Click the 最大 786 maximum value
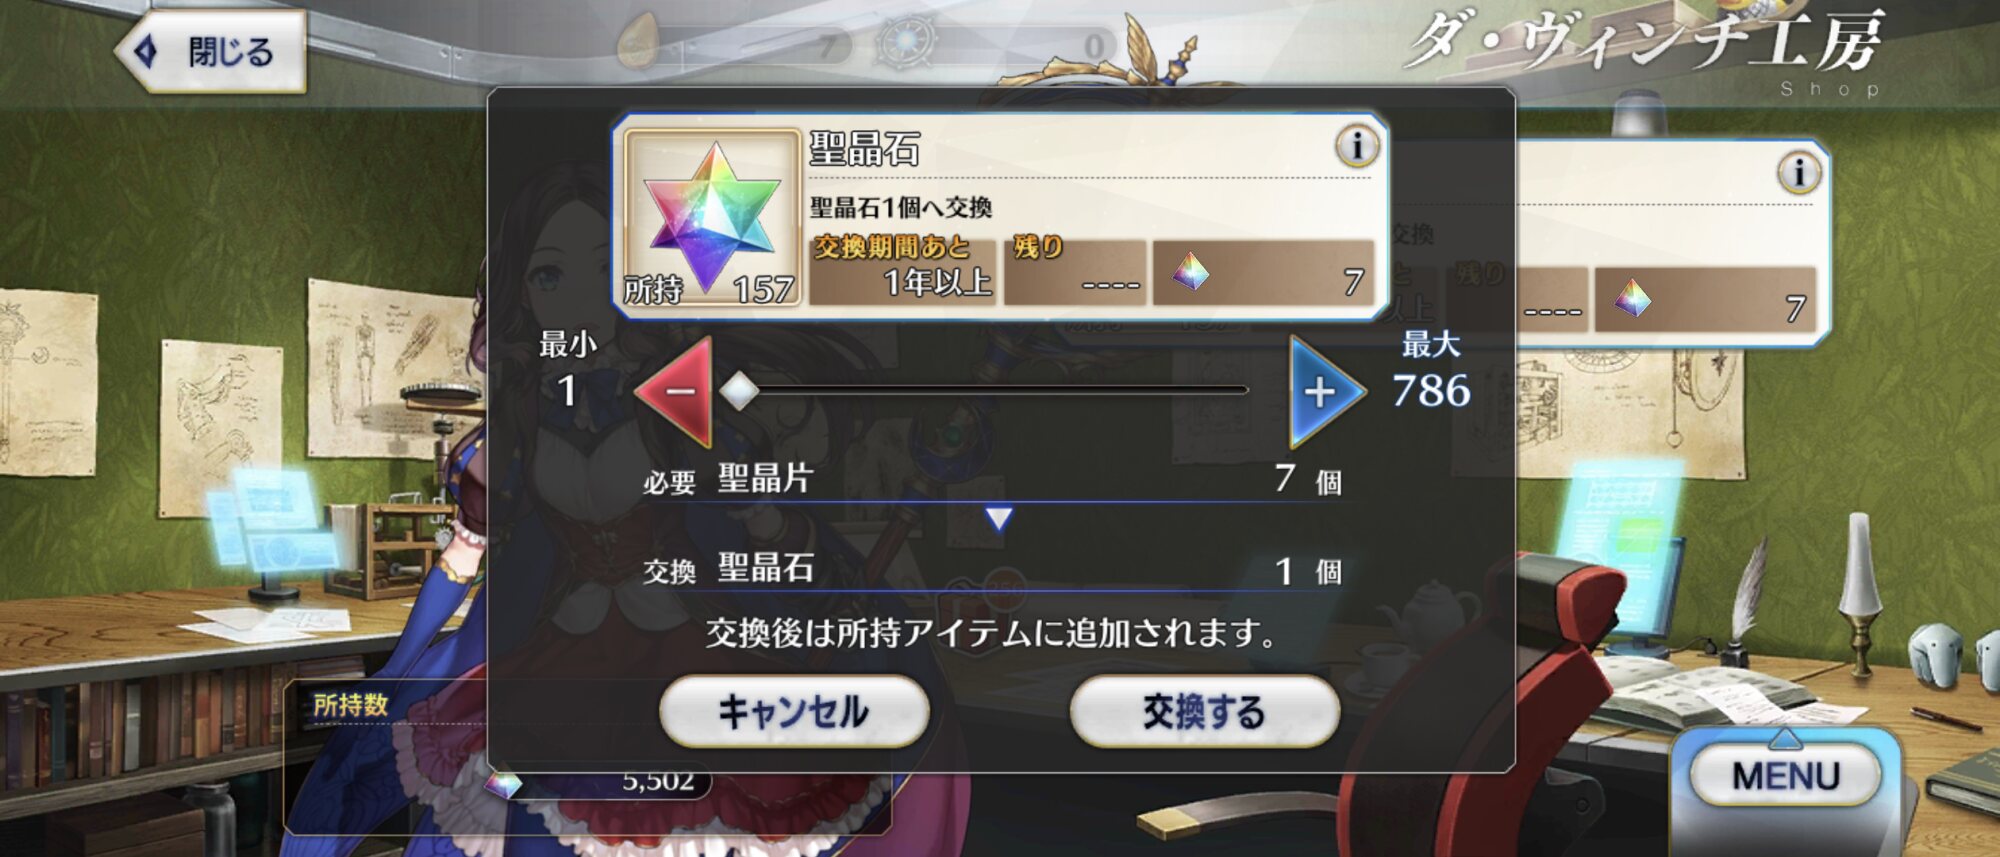The height and width of the screenshot is (857, 2000). pos(1431,371)
